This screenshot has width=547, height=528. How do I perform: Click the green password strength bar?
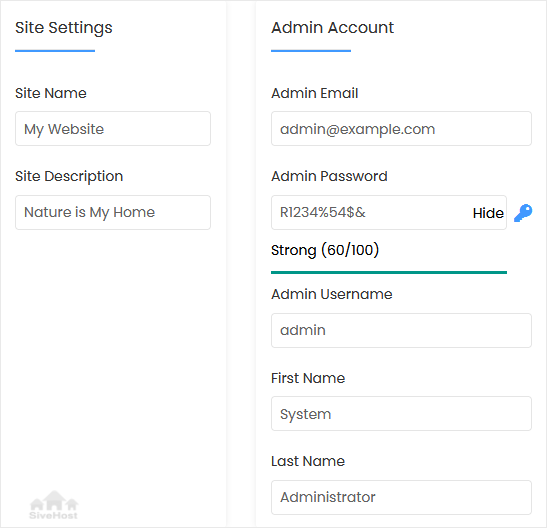pyautogui.click(x=389, y=272)
